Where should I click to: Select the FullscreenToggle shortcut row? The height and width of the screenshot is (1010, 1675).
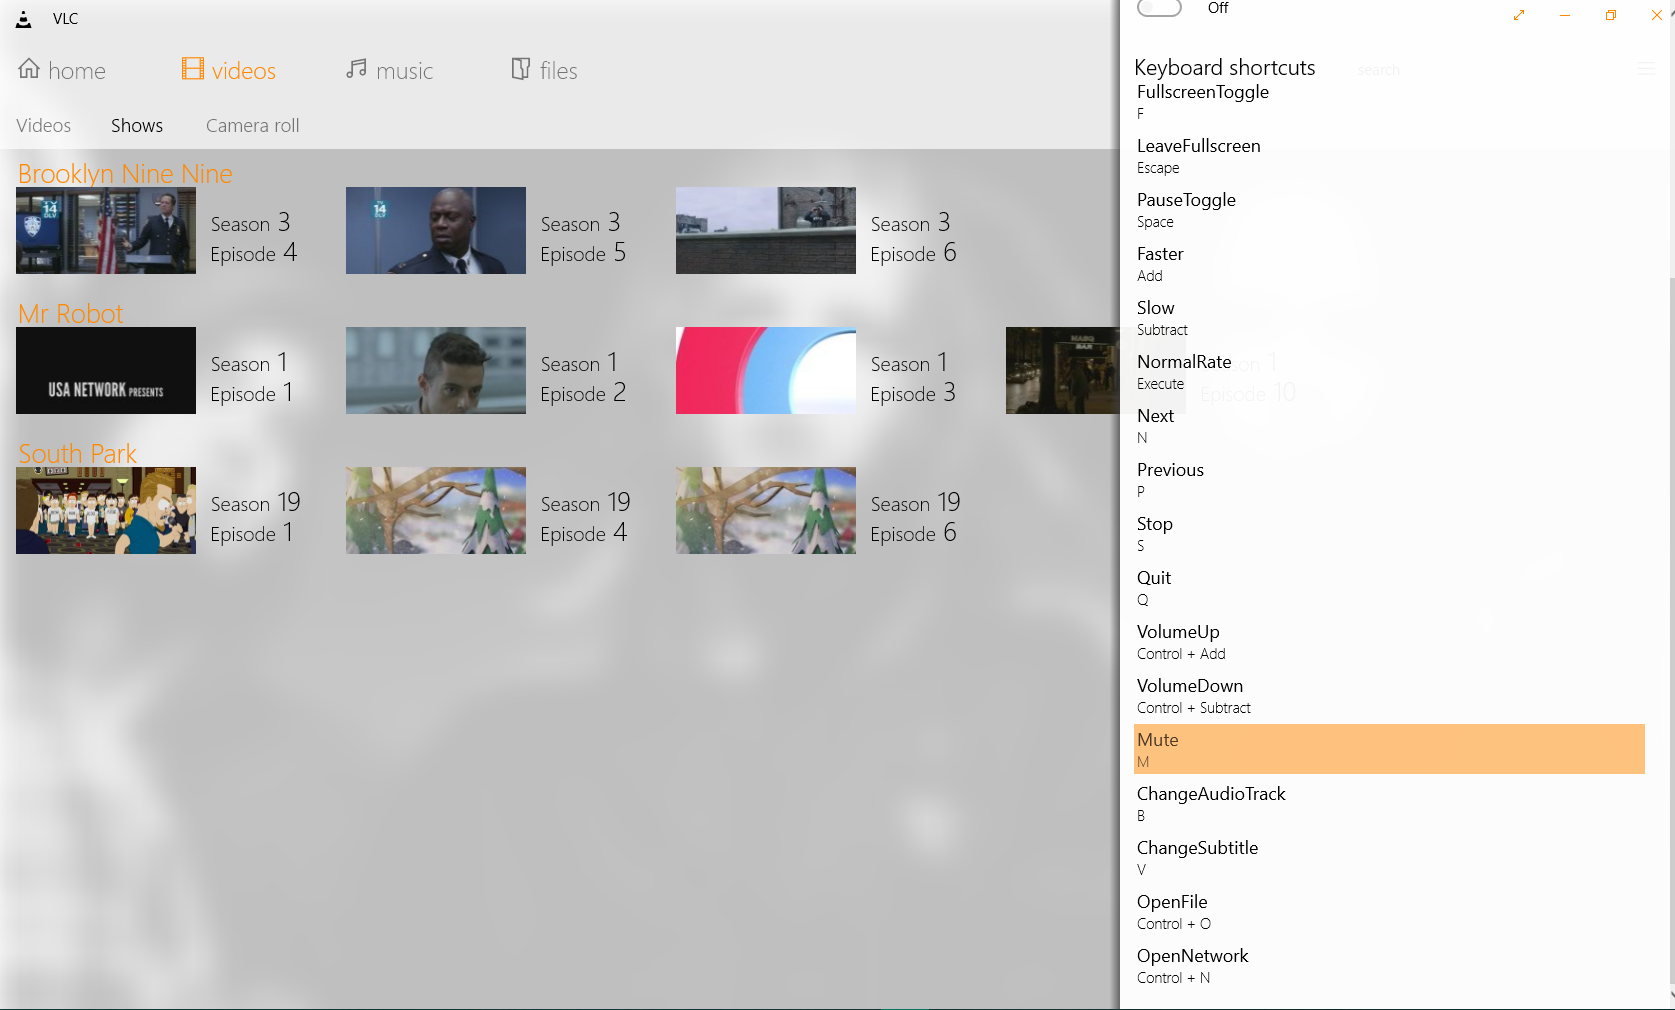1389,101
